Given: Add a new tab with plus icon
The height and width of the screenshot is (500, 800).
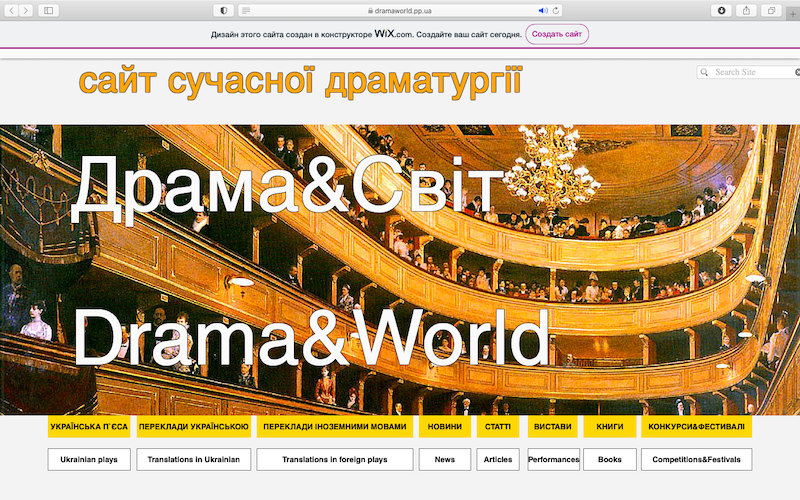Looking at the screenshot, I should (793, 14).
